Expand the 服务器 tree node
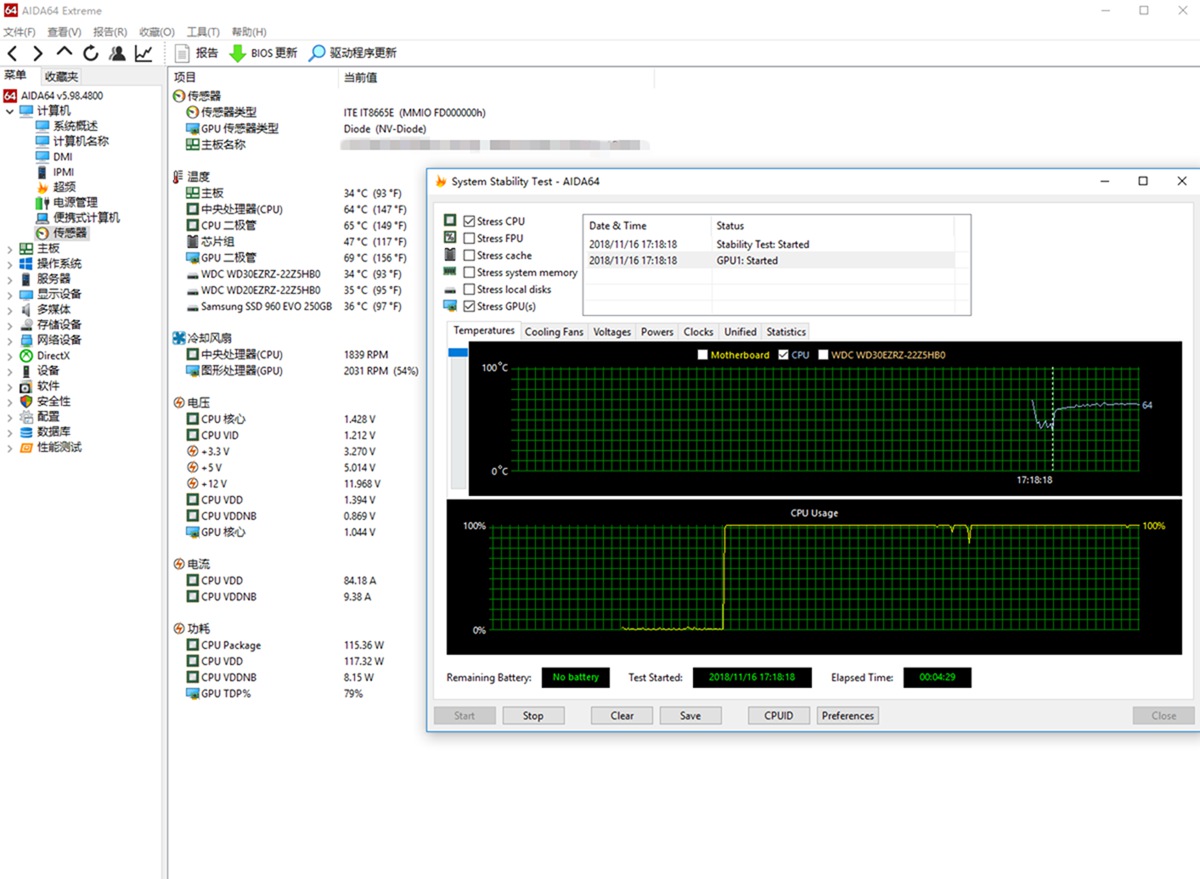 pos(10,279)
